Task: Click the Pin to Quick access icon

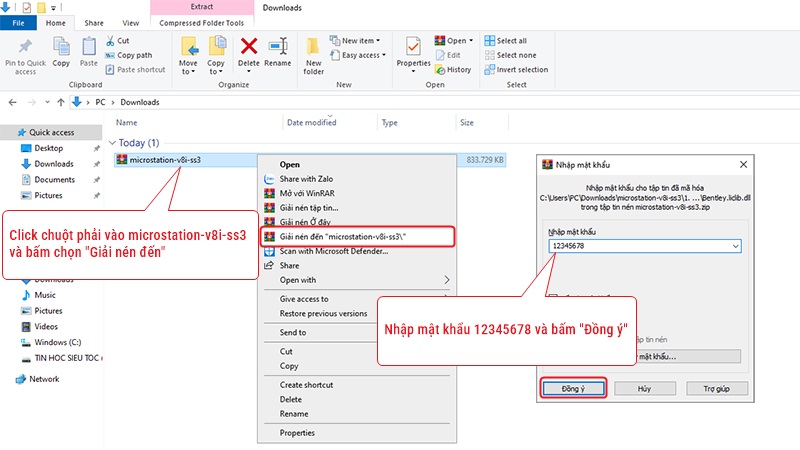Action: click(x=25, y=48)
